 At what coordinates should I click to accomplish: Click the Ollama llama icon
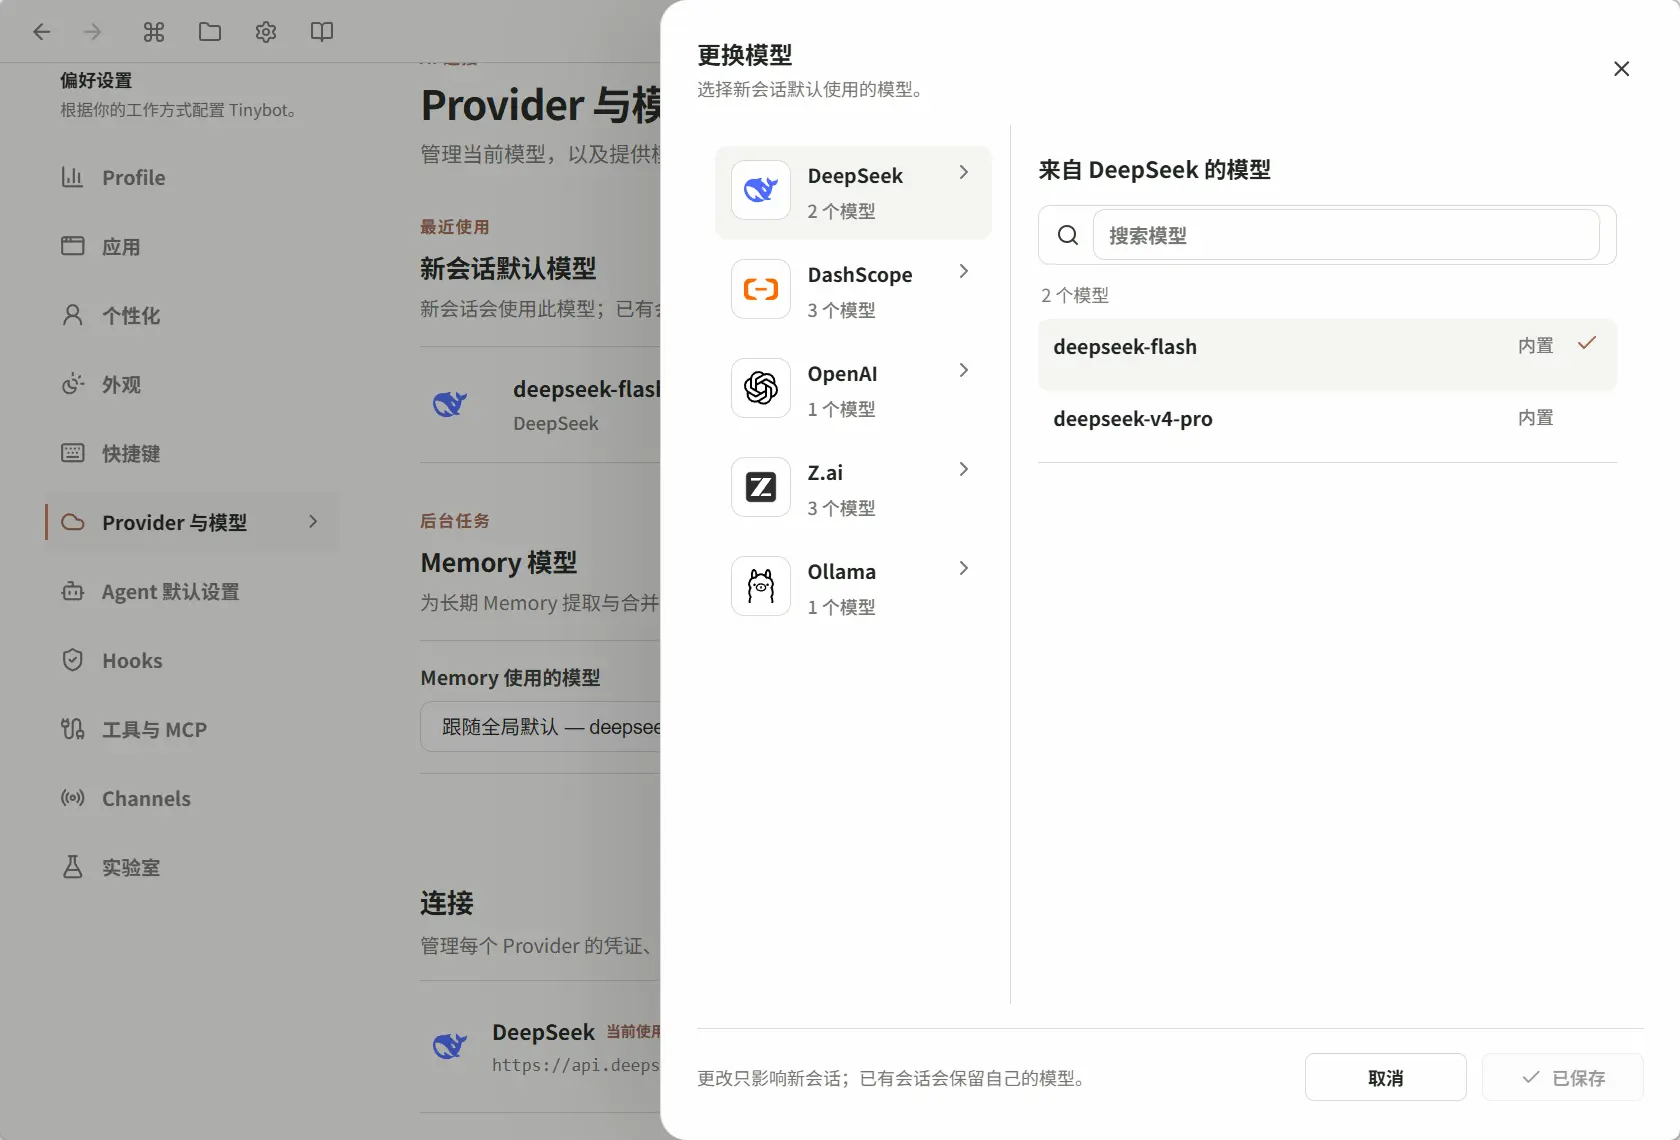pyautogui.click(x=761, y=586)
